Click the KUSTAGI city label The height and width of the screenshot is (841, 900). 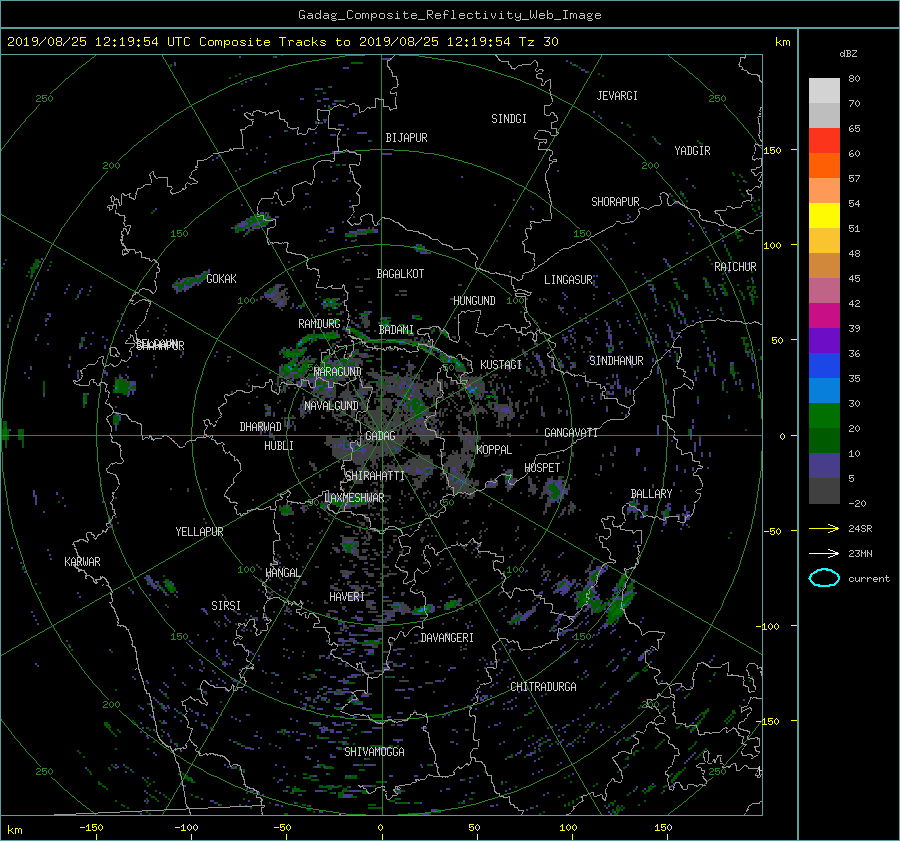point(501,365)
